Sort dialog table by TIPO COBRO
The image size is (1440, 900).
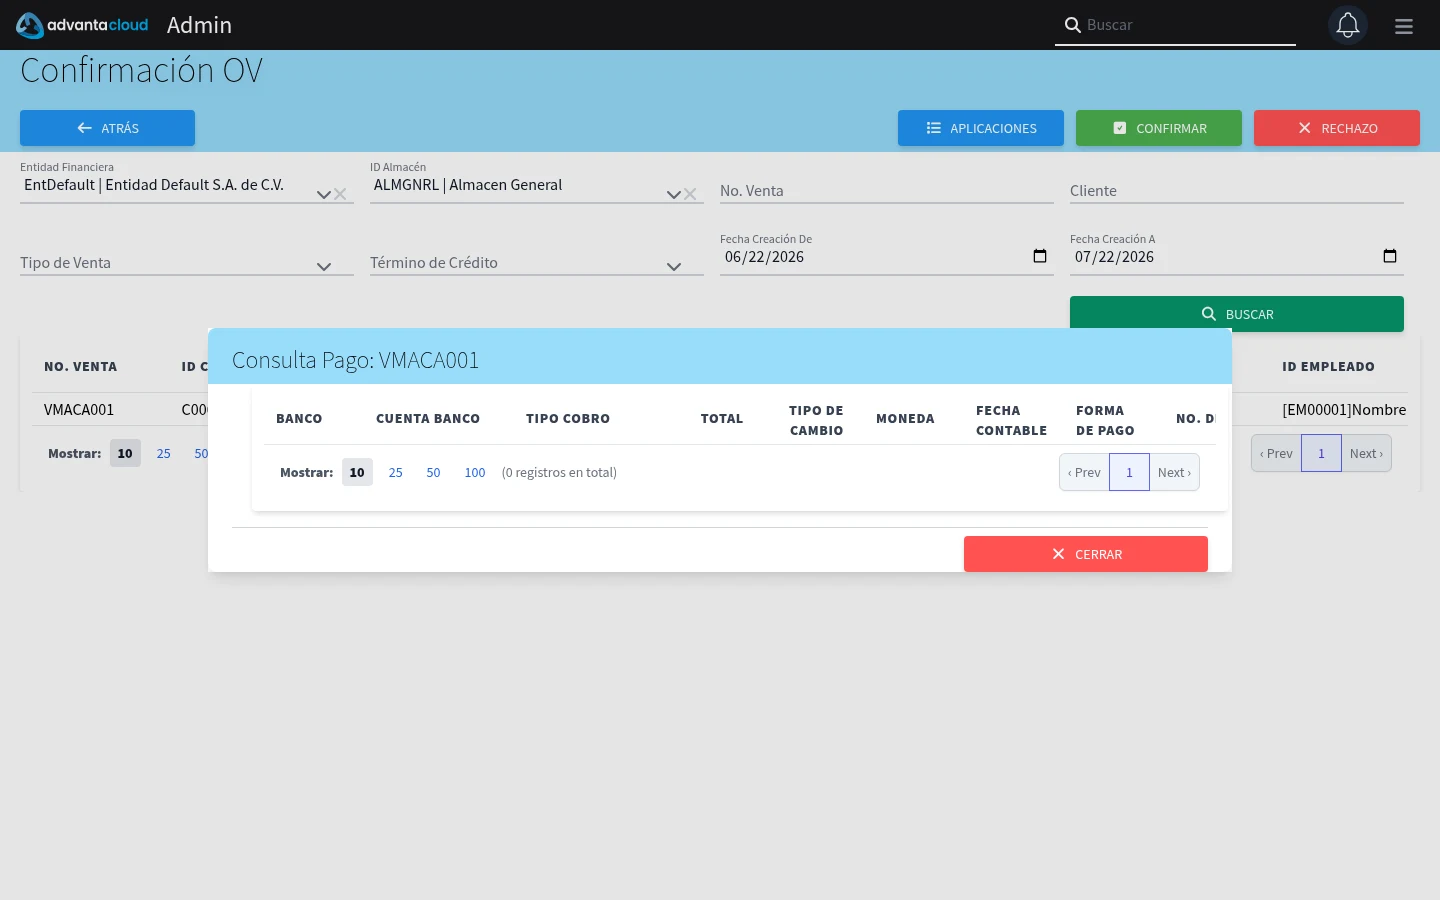click(568, 419)
